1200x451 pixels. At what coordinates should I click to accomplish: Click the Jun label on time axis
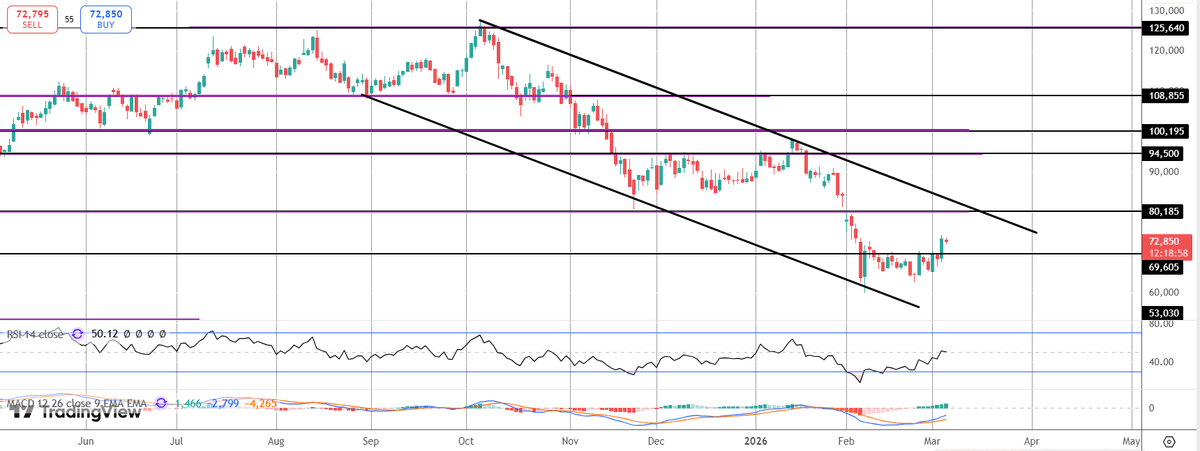(x=86, y=440)
